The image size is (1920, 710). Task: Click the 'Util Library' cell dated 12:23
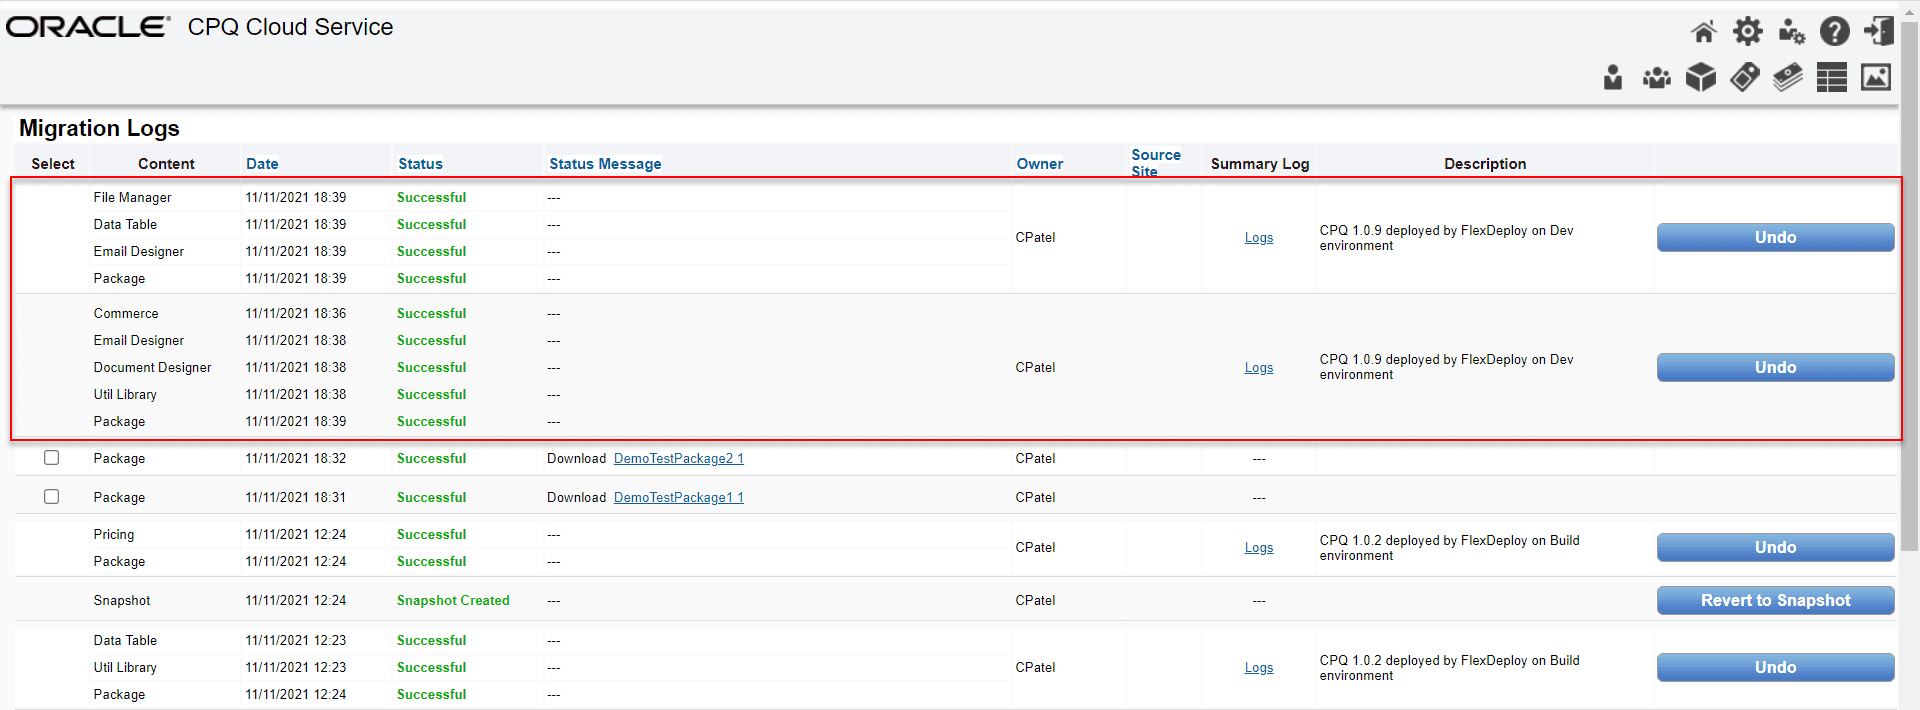(125, 668)
